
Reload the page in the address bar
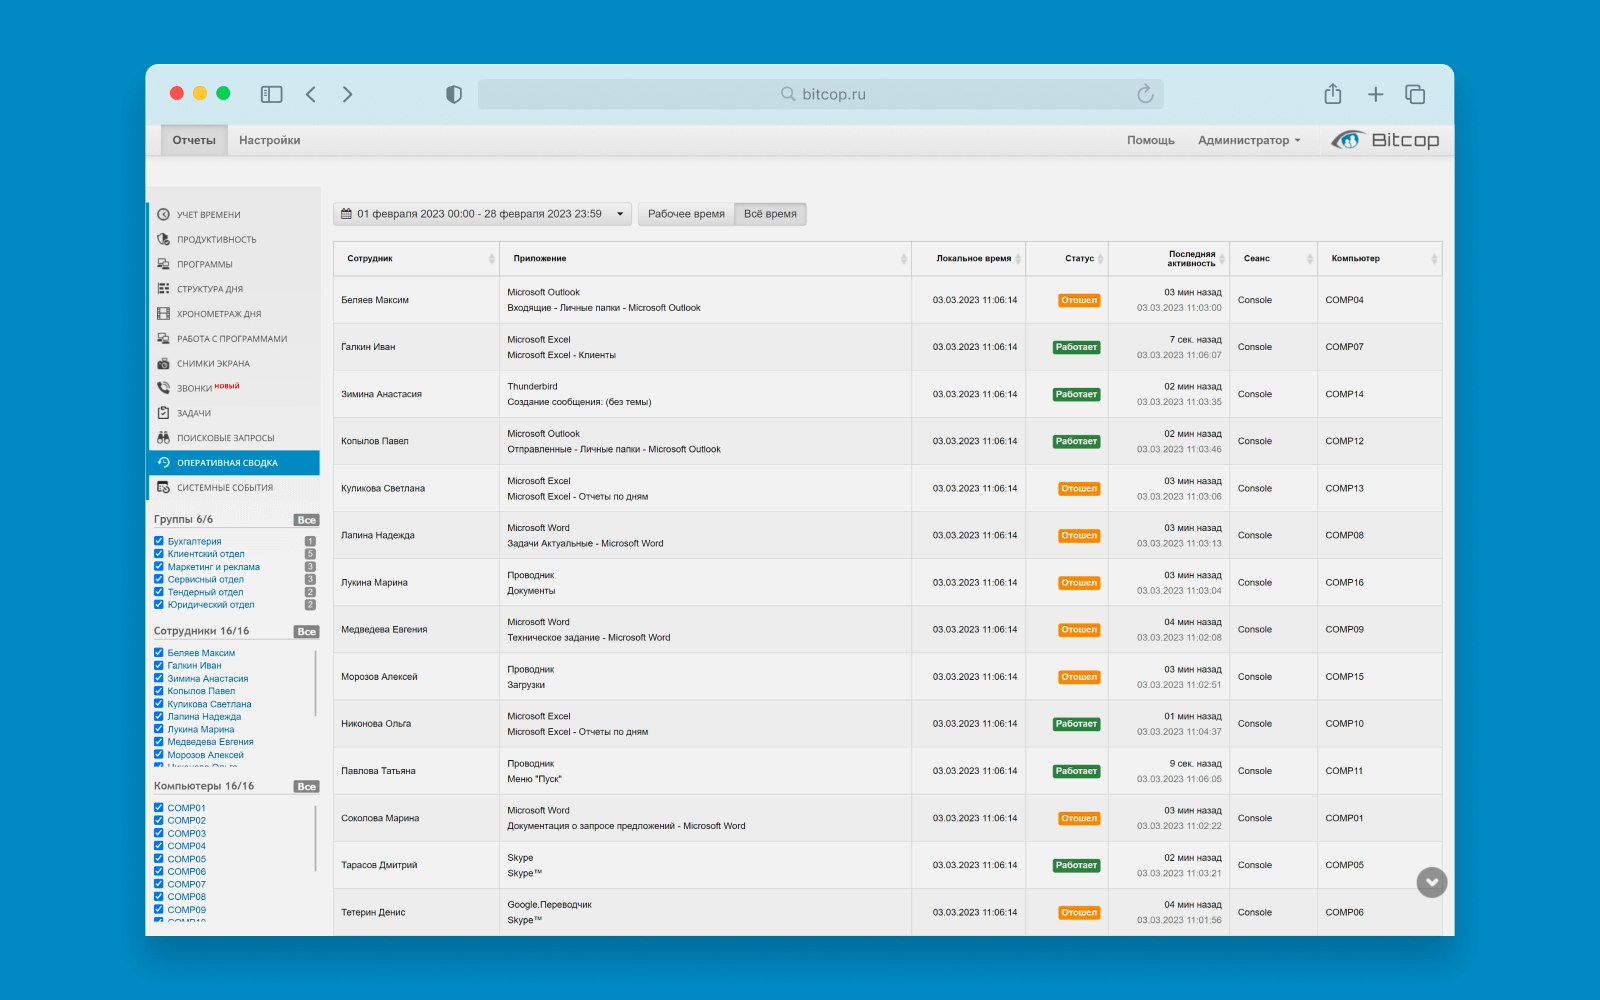point(1145,94)
